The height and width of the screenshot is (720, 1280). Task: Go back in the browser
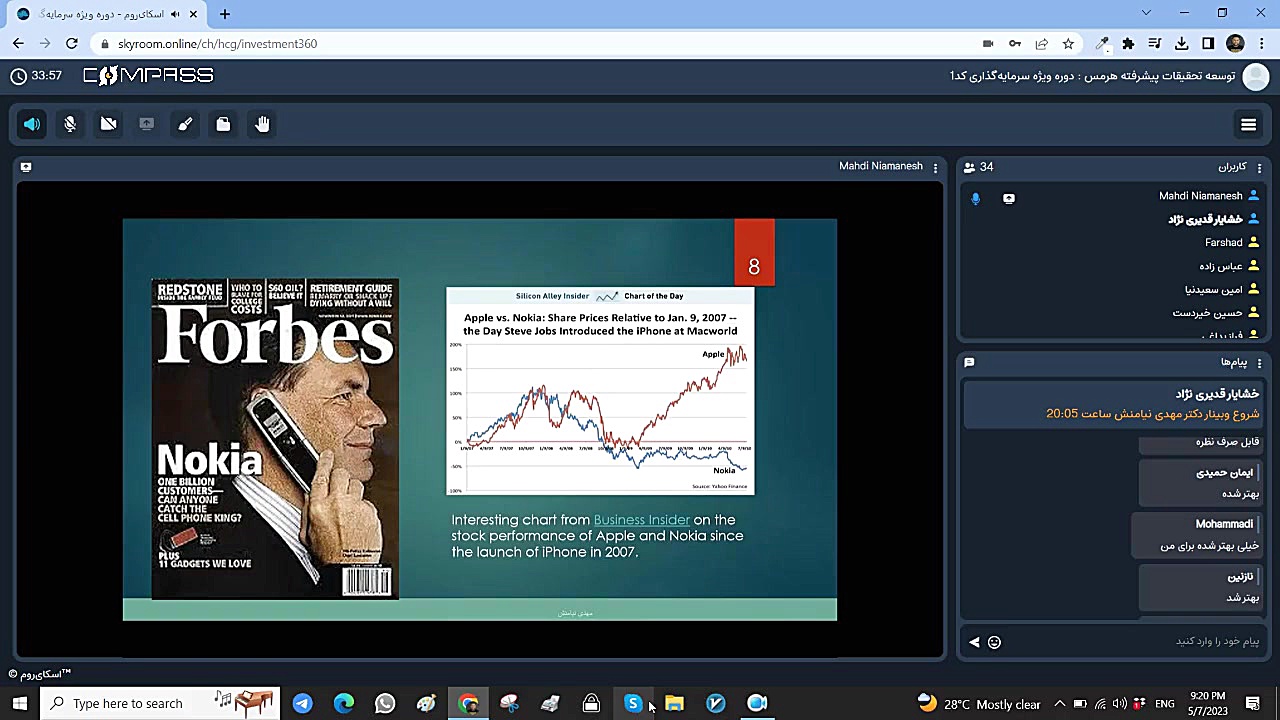pyautogui.click(x=18, y=44)
